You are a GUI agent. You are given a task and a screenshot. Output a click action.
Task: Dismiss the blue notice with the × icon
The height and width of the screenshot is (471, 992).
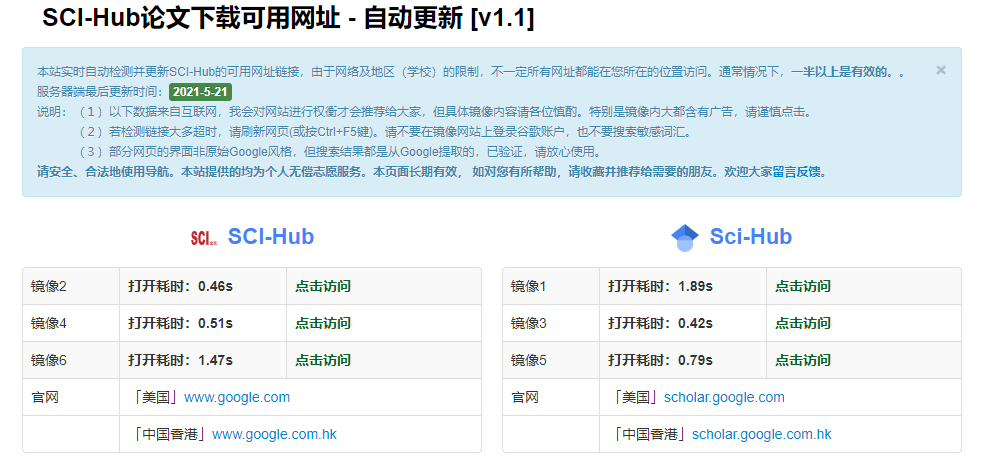click(x=941, y=70)
